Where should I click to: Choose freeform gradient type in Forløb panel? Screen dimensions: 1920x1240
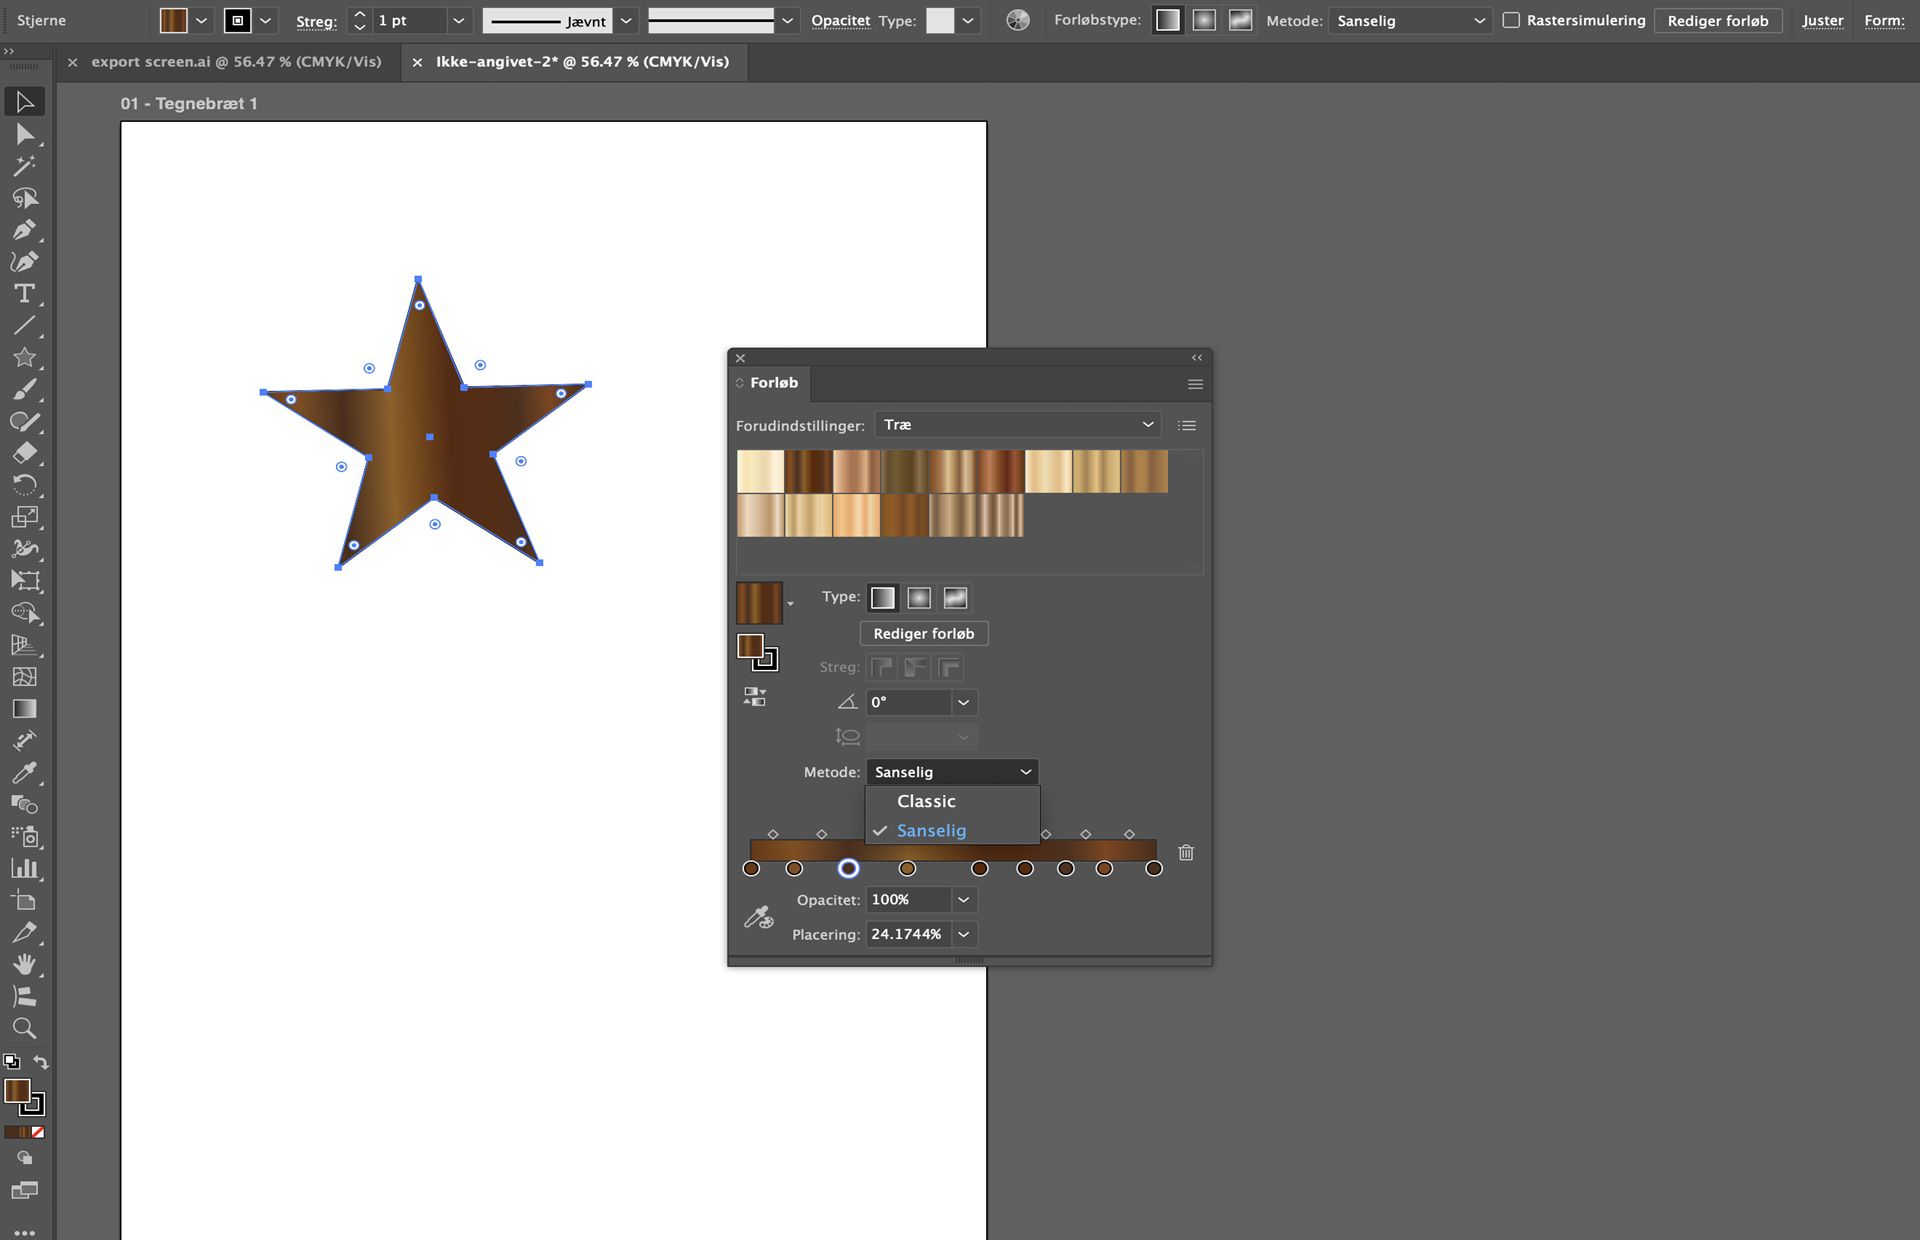[955, 598]
